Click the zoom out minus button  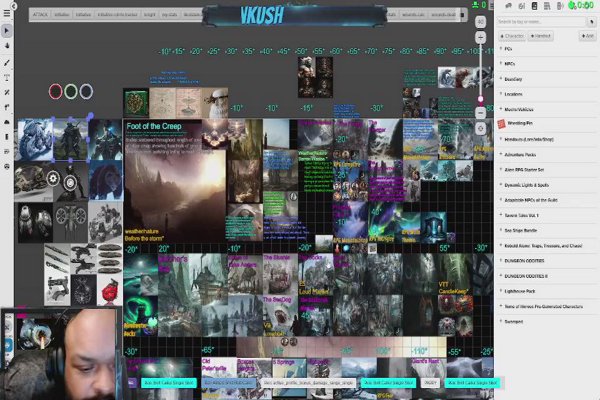point(481,113)
